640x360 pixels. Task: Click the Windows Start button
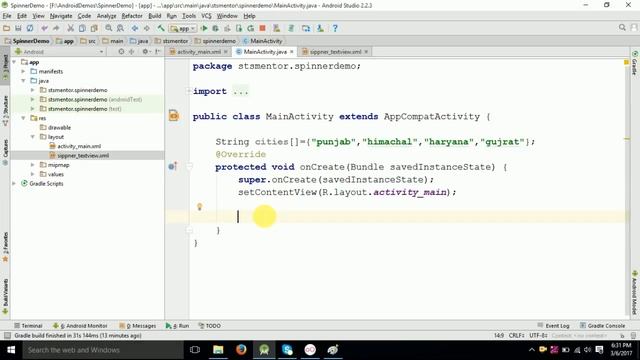click(x=11, y=350)
